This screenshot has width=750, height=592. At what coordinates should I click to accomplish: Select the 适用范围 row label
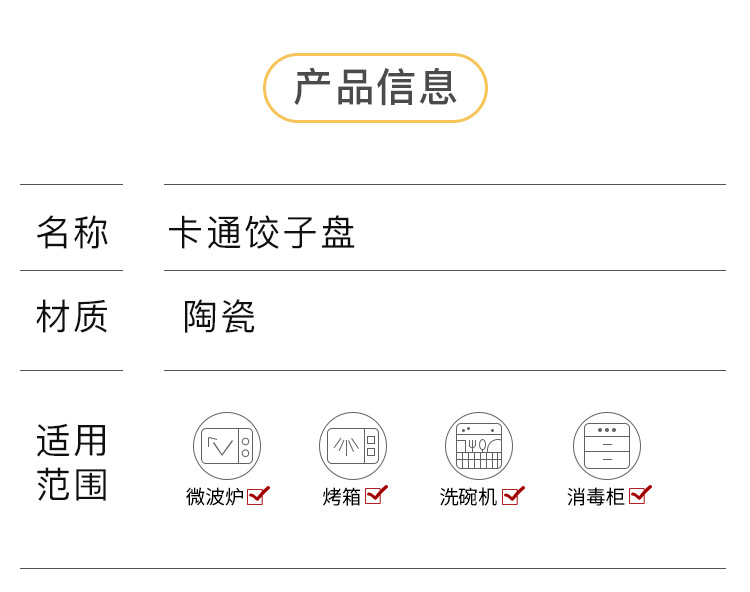click(x=72, y=463)
